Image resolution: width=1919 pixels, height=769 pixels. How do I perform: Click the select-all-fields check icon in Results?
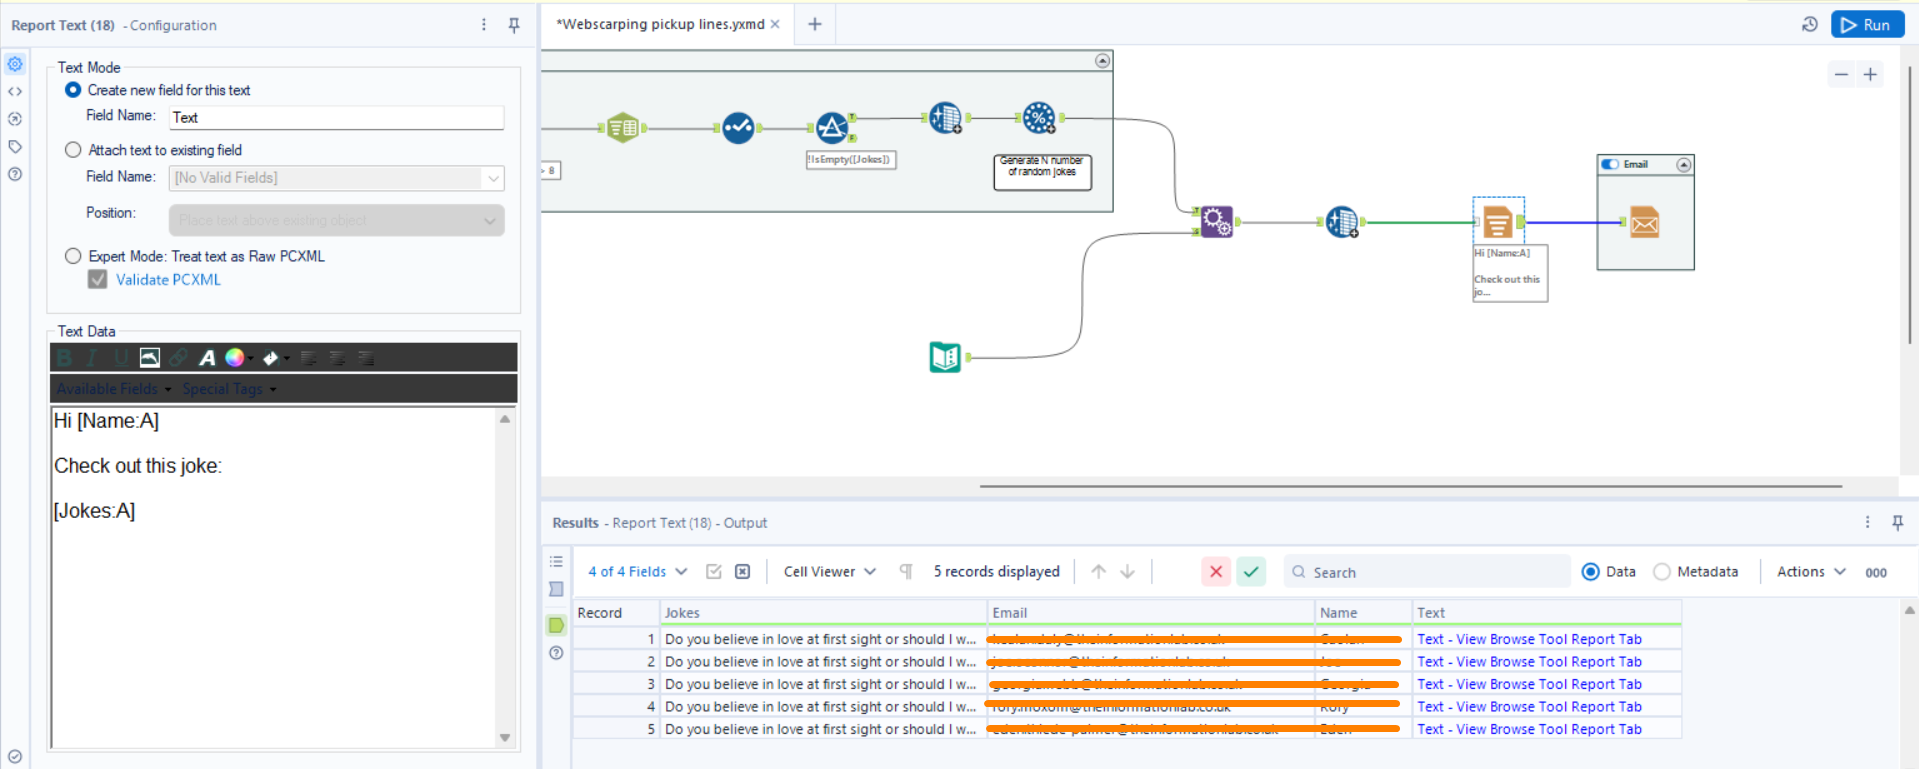[x=714, y=571]
